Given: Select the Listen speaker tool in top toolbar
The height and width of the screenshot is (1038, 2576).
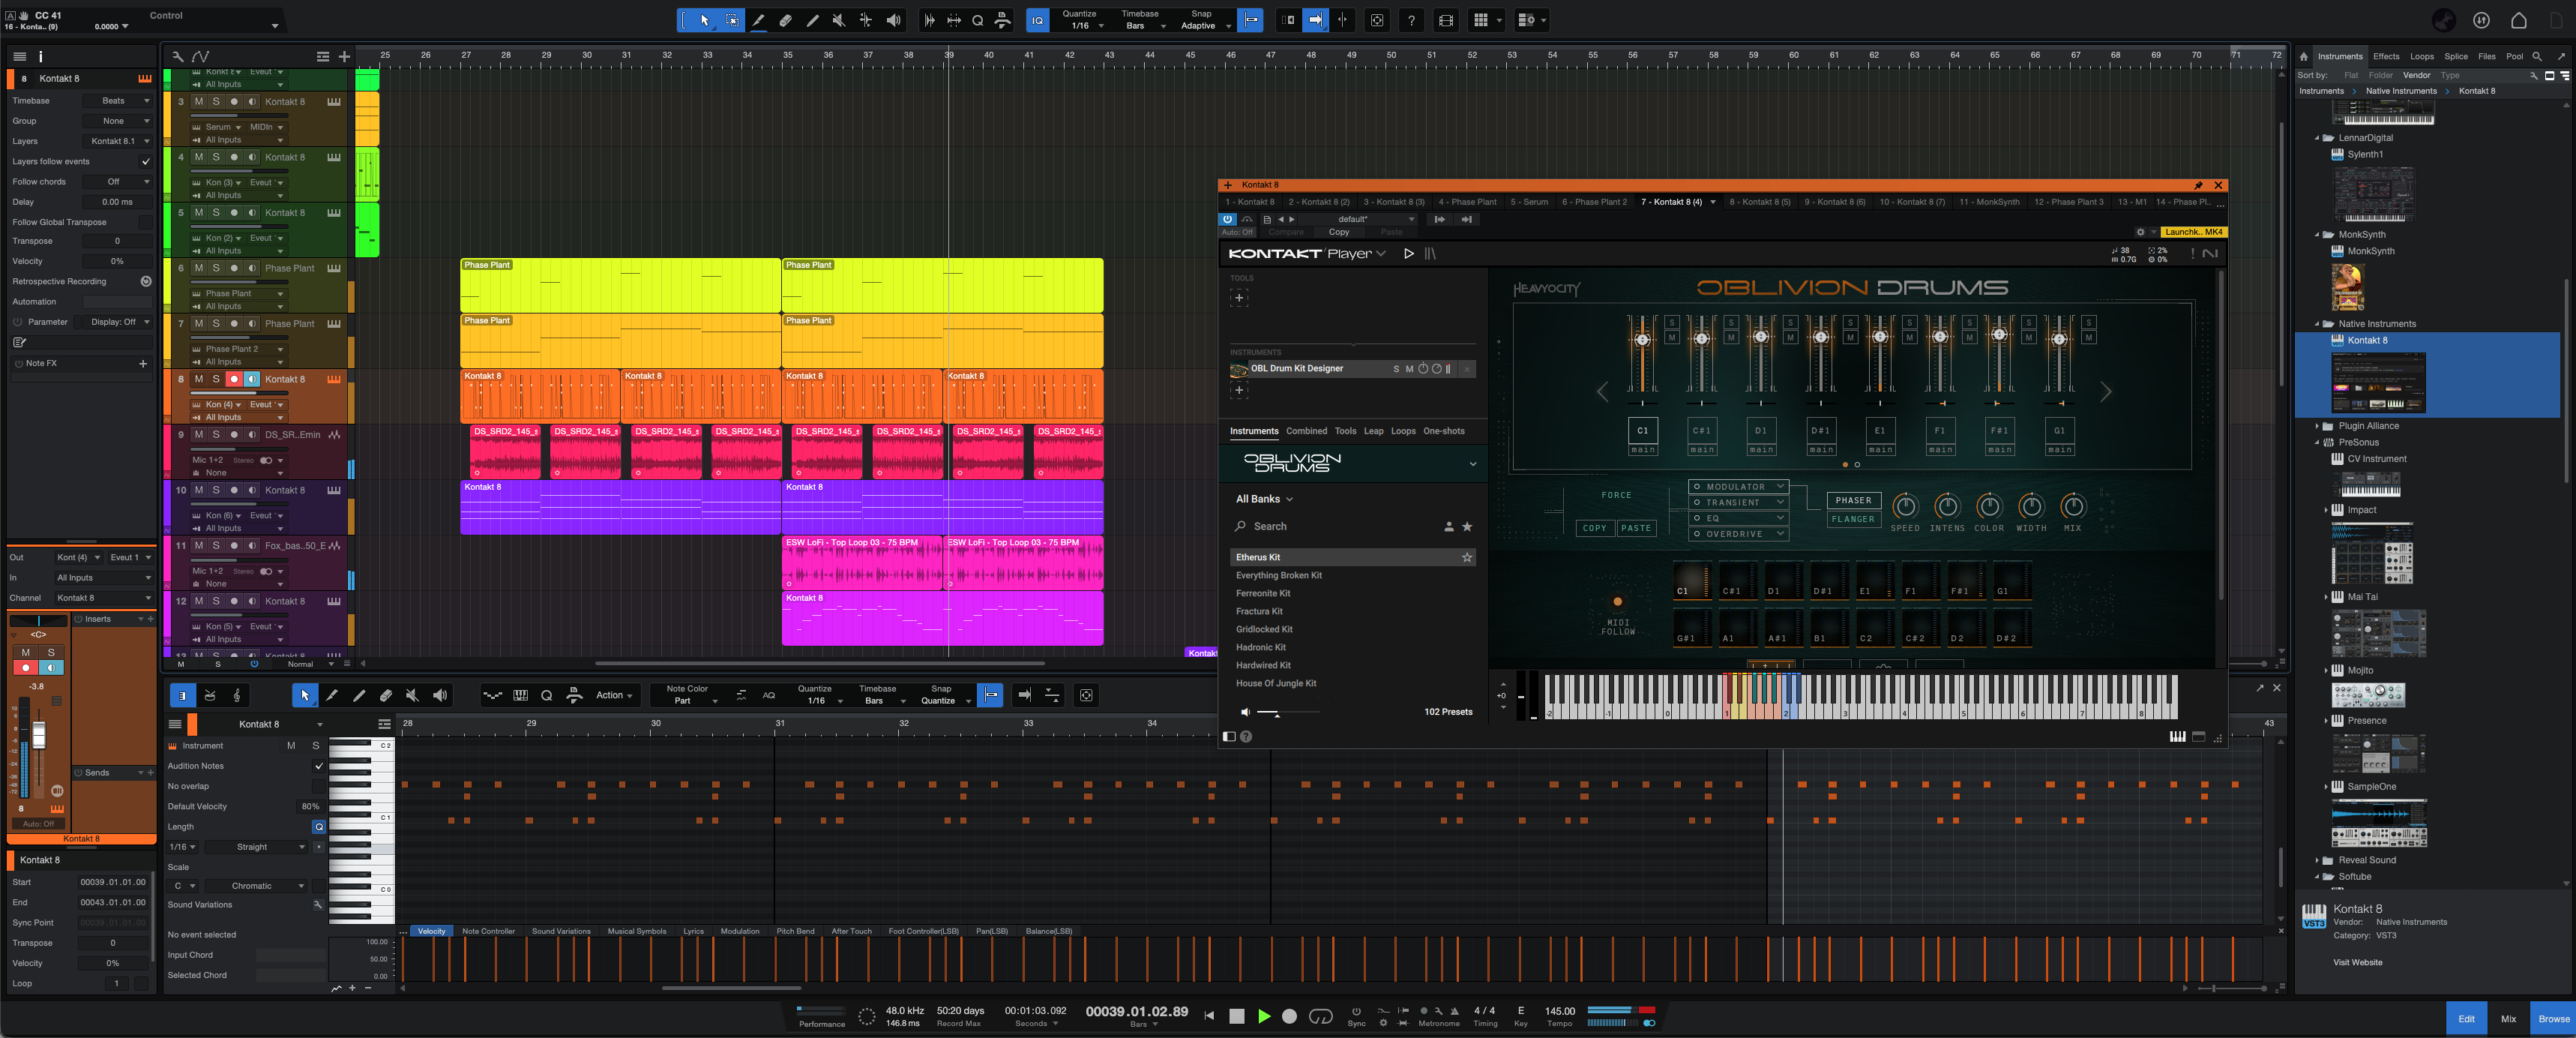Looking at the screenshot, I should tap(893, 20).
